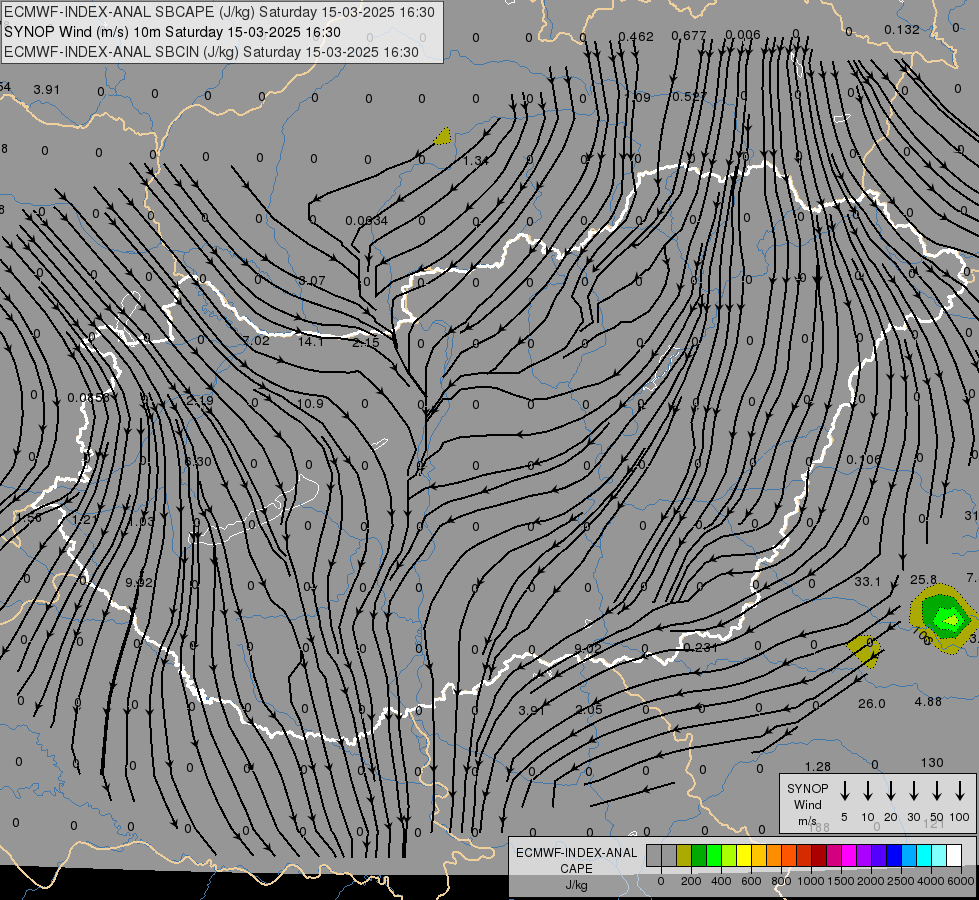
Task: Click the 7.02 value on the map
Action: 256,340
